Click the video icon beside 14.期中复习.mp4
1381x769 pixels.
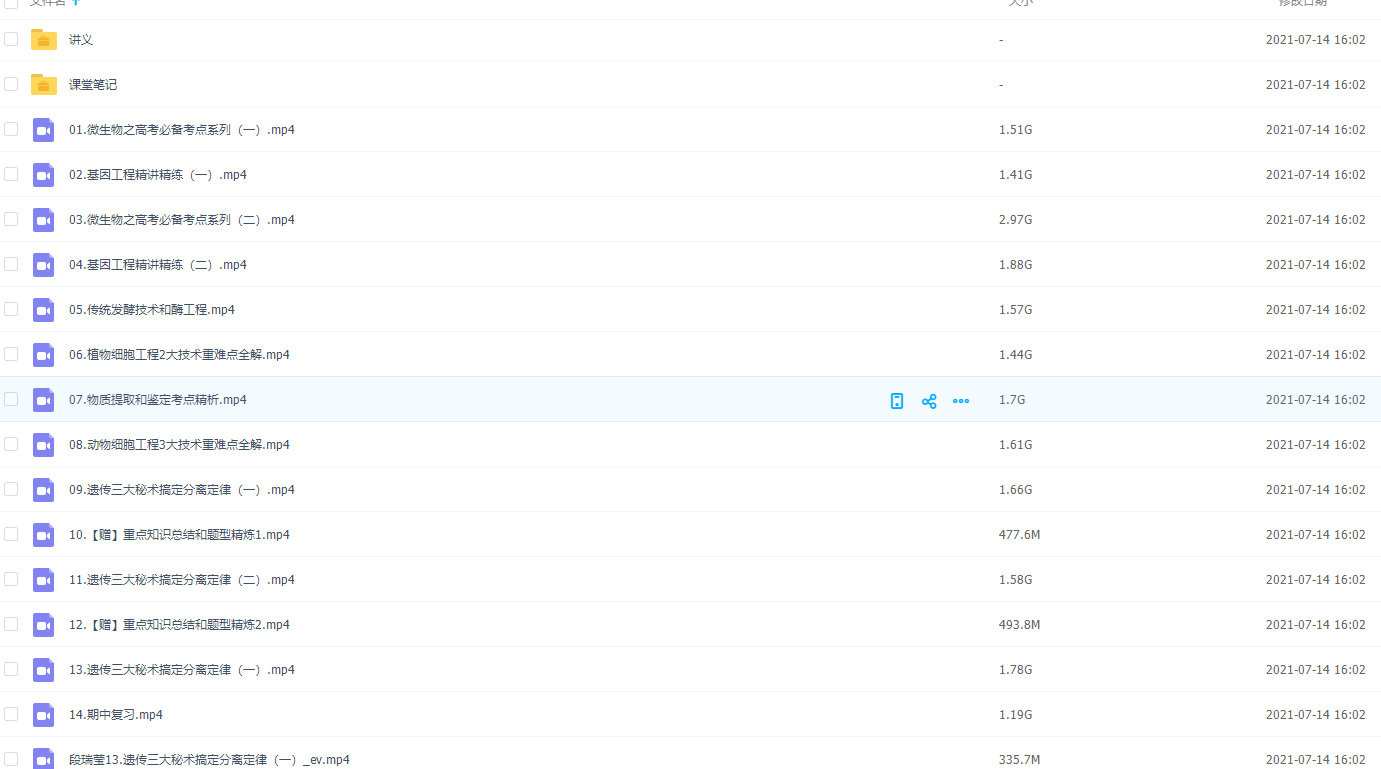pyautogui.click(x=44, y=715)
